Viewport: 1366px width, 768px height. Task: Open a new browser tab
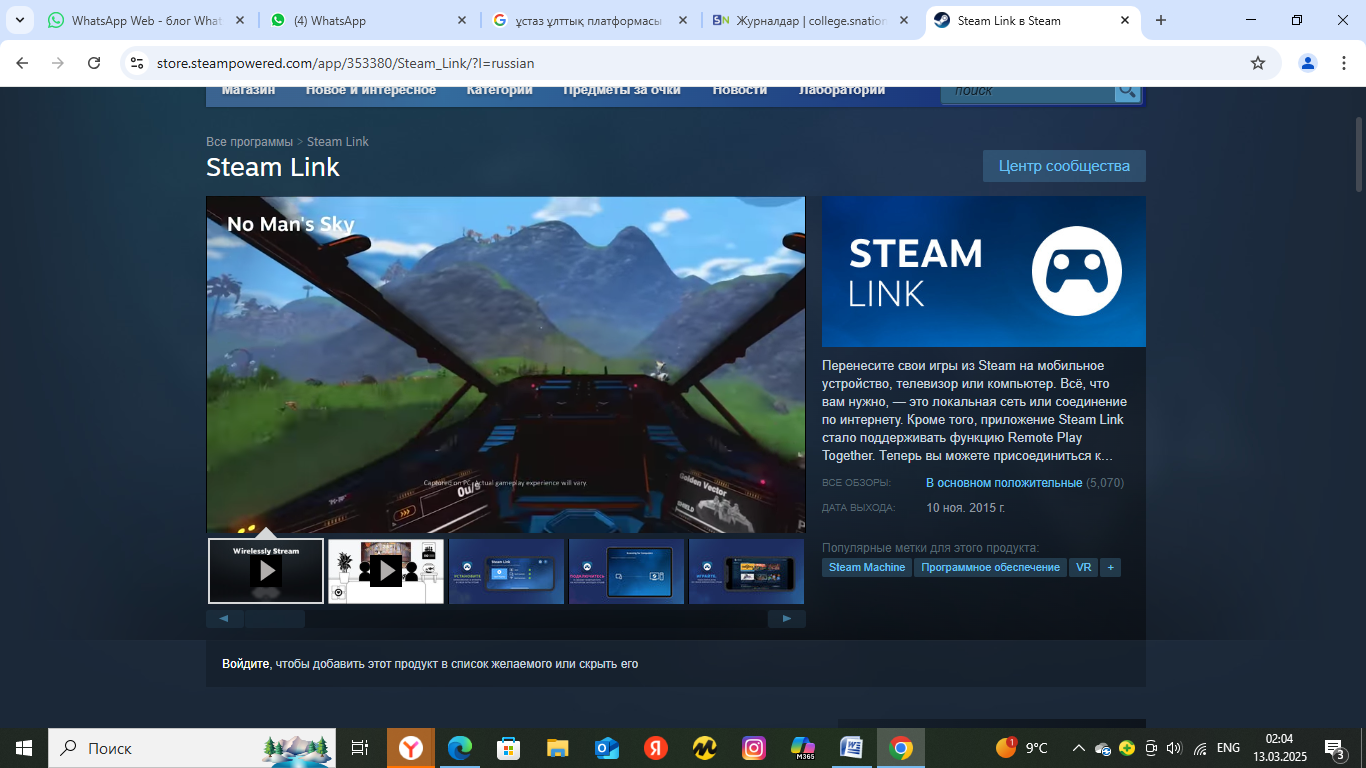click(x=1161, y=20)
